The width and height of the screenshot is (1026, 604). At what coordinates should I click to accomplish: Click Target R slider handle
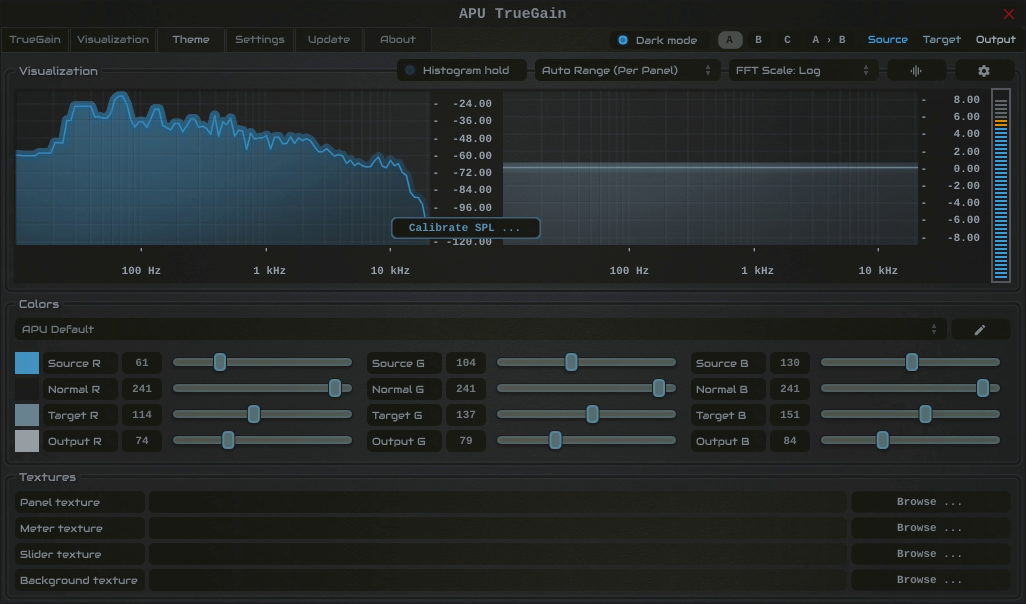pos(254,414)
